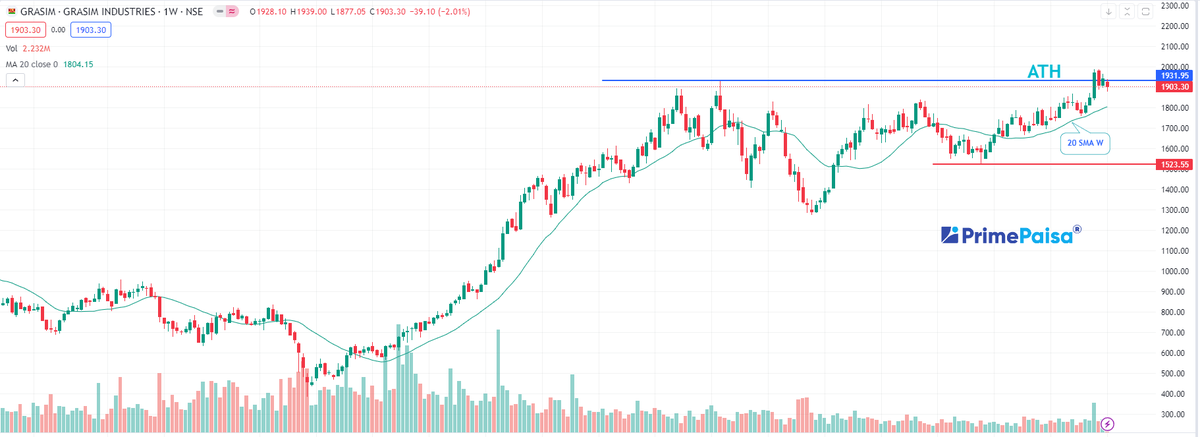The image size is (1200, 437).
Task: Click the 1000.00 price scale label
Action: tap(1174, 271)
